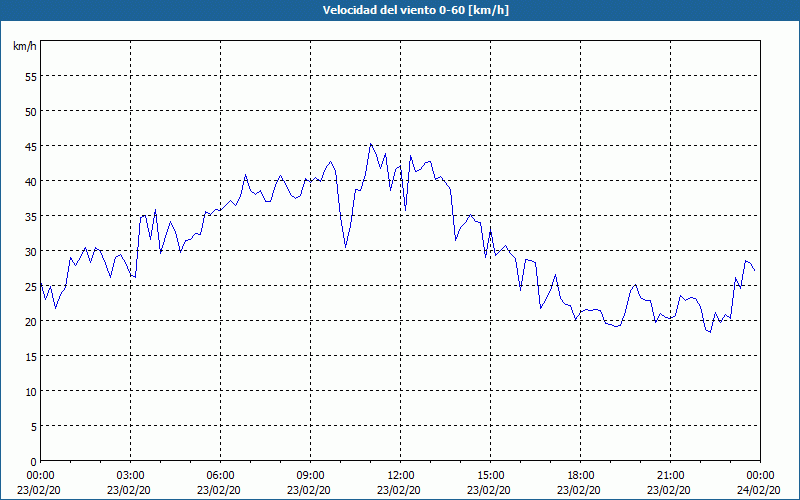Click the 'km/h' axis unit label
The width and height of the screenshot is (800, 500).
tap(25, 46)
